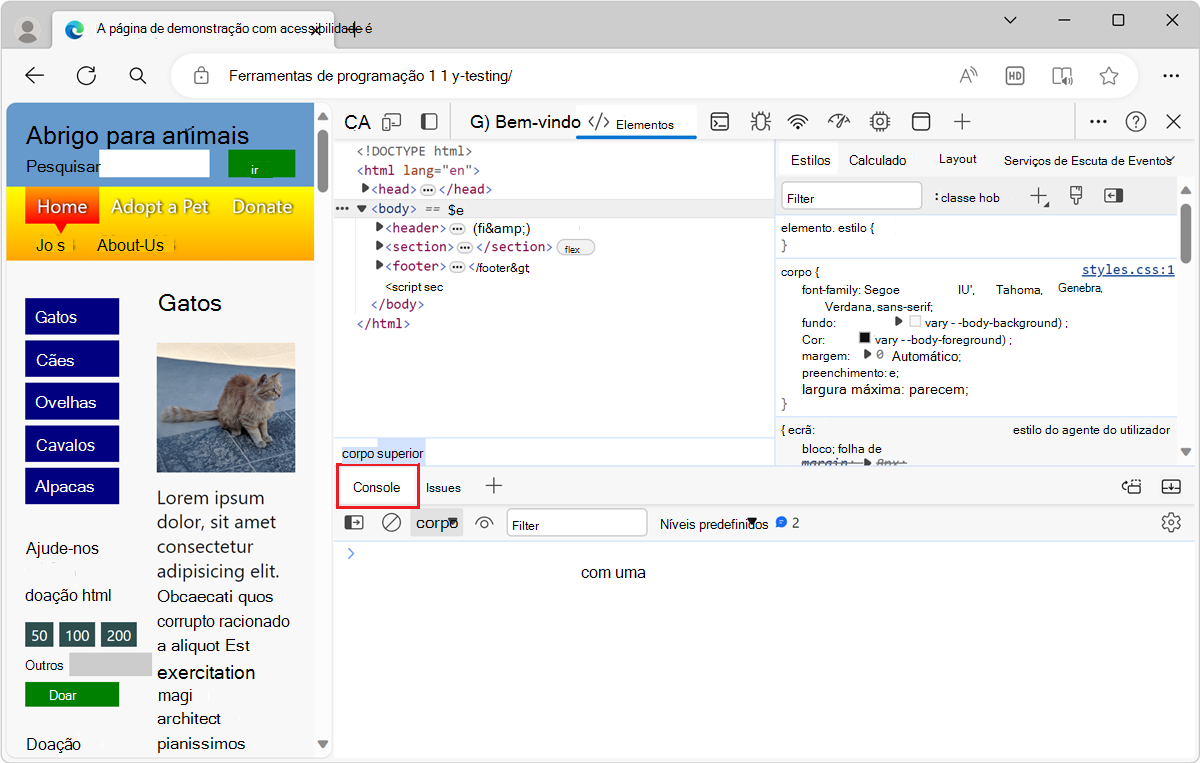
Task: Click the Adopt a Pet nav link
Action: tap(160, 207)
